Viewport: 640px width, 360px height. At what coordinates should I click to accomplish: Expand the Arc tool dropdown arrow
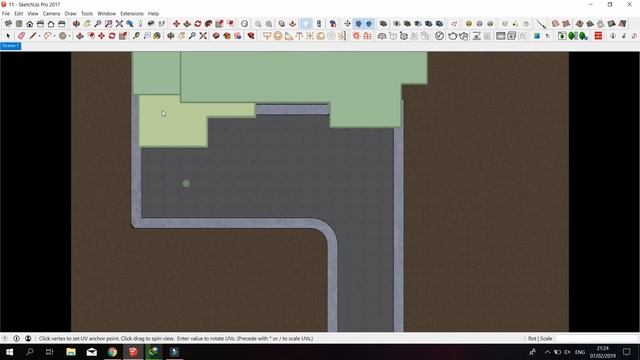pyautogui.click(x=54, y=36)
